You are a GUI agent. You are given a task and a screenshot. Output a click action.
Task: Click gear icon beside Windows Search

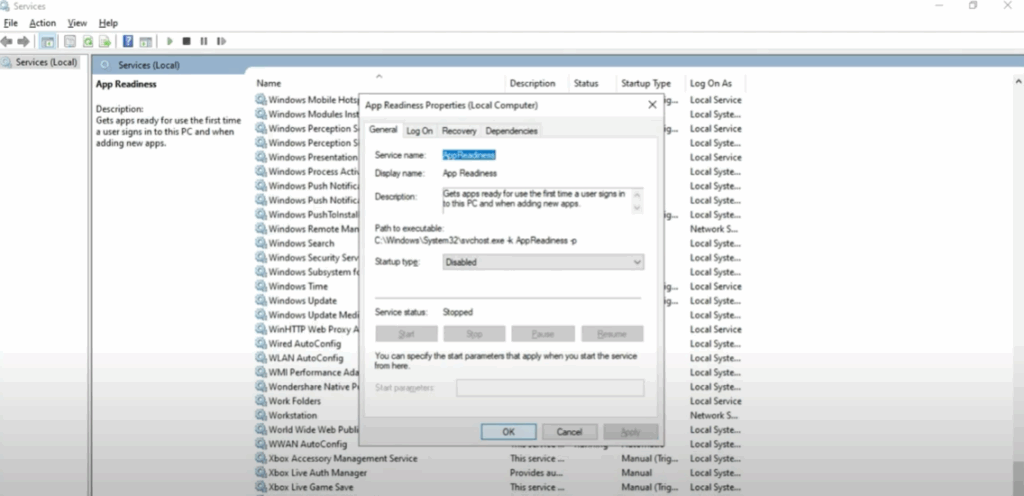261,243
